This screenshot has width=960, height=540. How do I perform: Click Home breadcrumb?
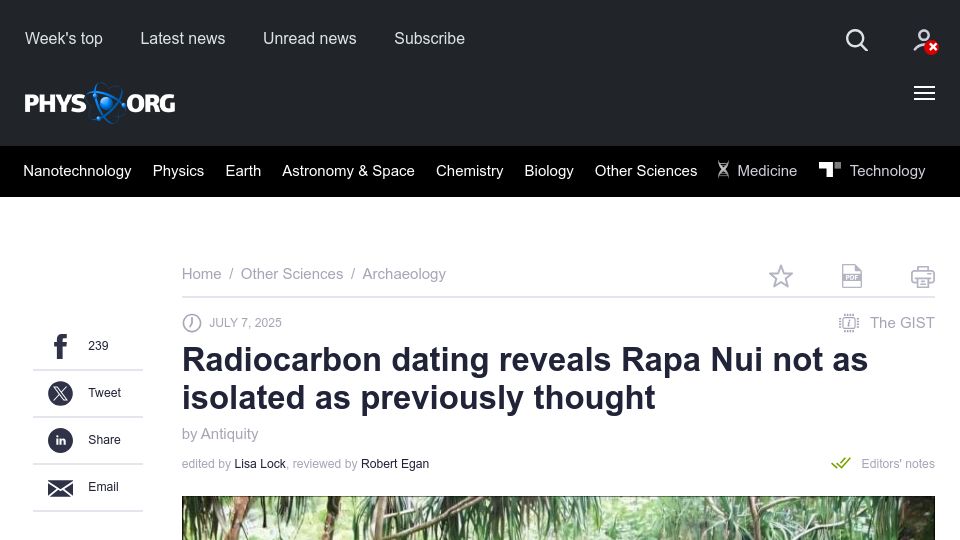click(x=201, y=274)
